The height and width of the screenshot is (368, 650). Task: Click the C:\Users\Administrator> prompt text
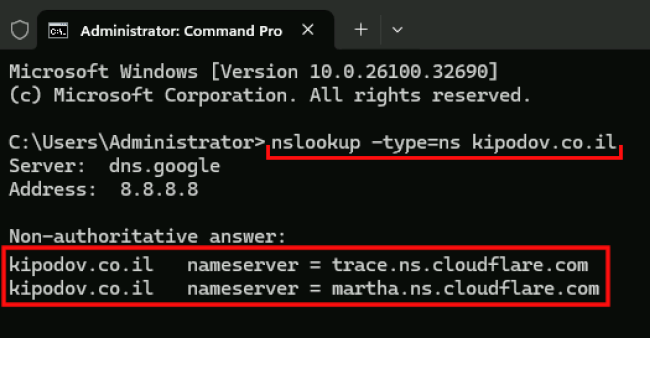[x=137, y=143]
